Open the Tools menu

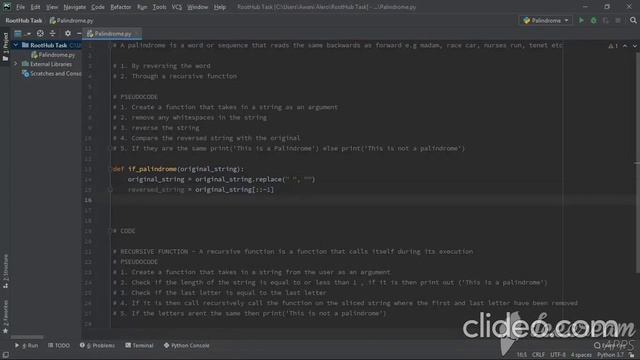coord(160,7)
